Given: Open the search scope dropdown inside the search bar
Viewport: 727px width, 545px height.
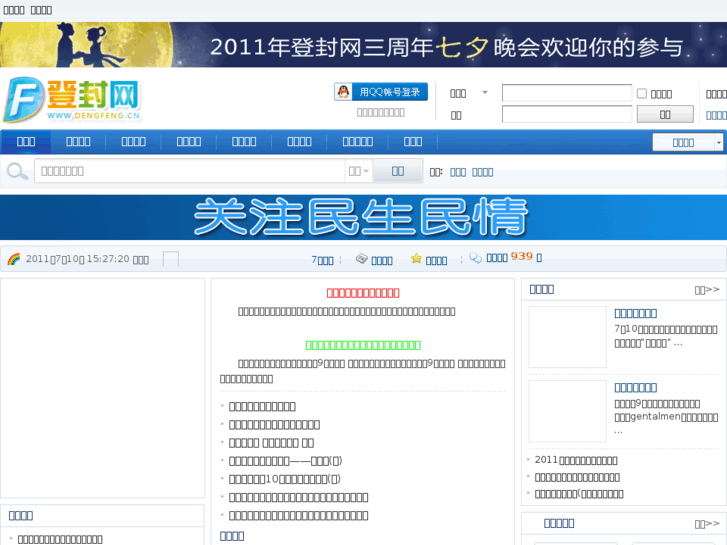Looking at the screenshot, I should [x=359, y=171].
